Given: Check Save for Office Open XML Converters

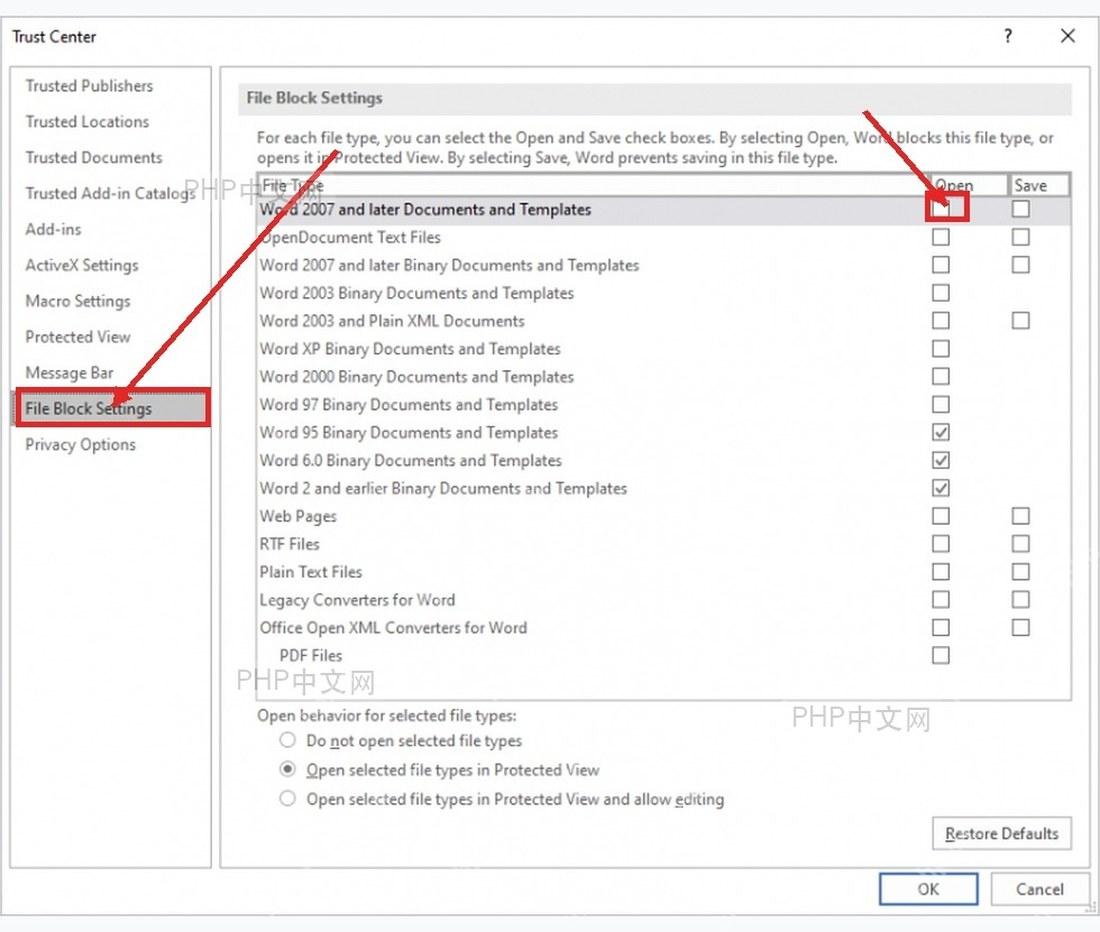Looking at the screenshot, I should click(1021, 628).
